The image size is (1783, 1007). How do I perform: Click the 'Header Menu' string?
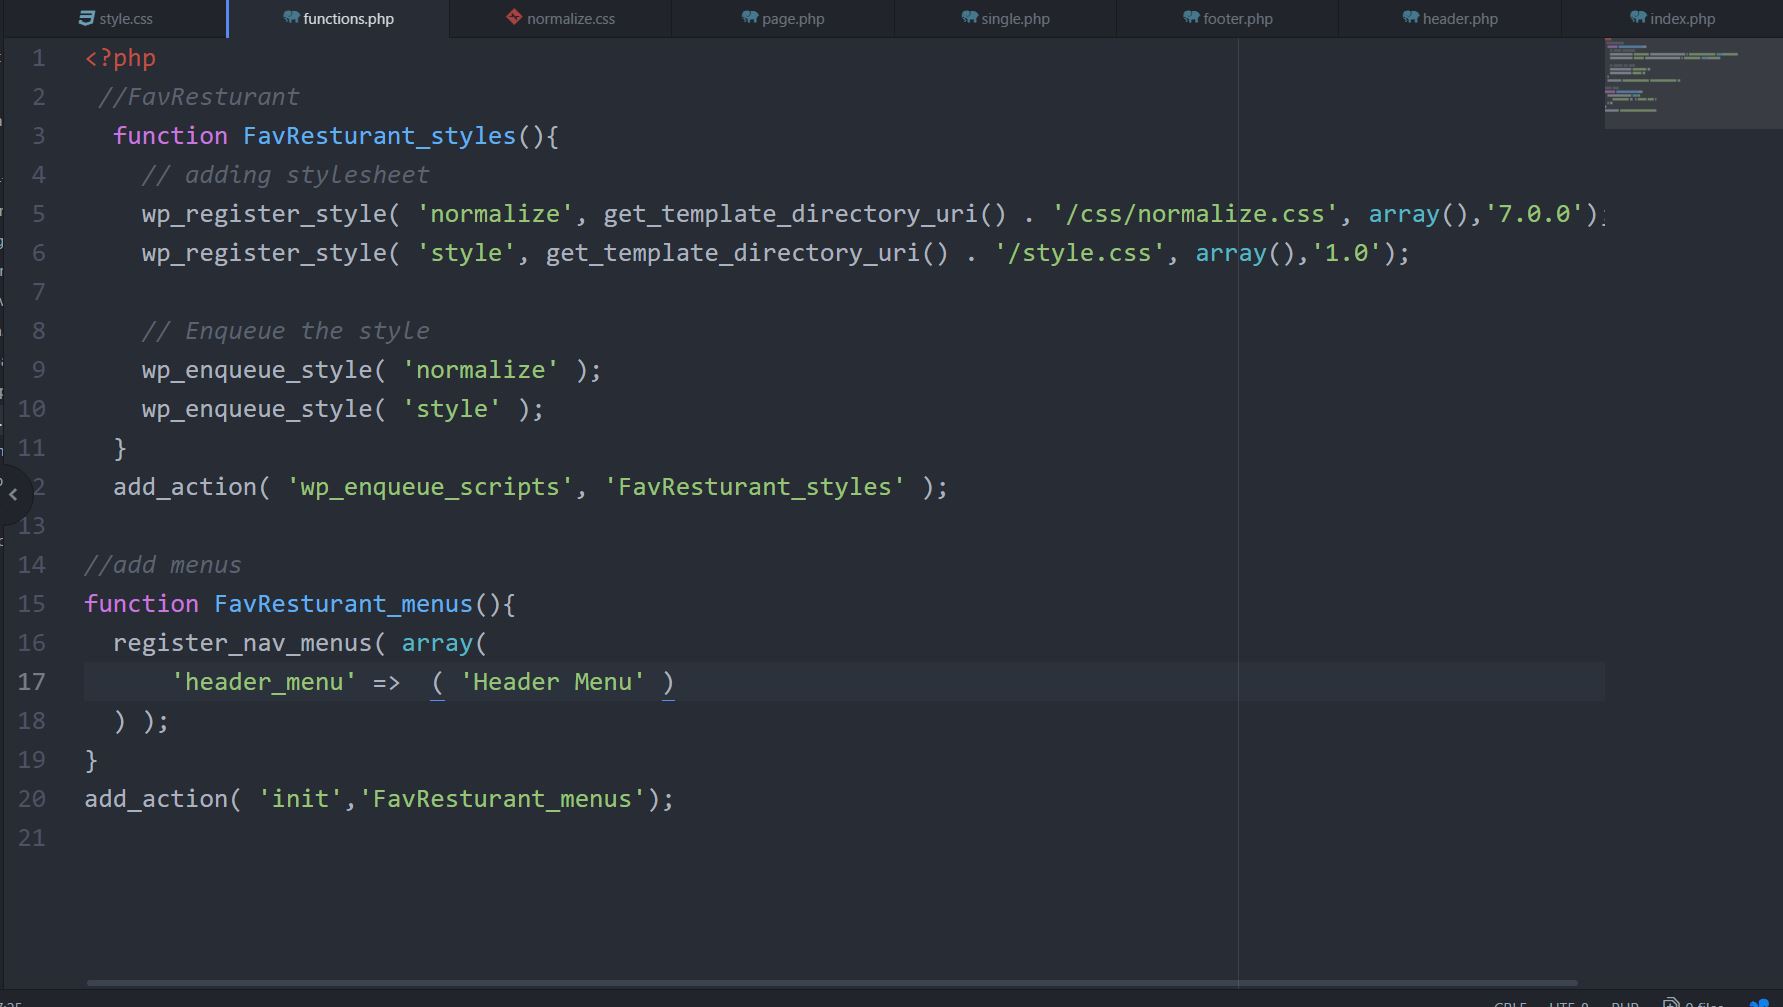552,682
